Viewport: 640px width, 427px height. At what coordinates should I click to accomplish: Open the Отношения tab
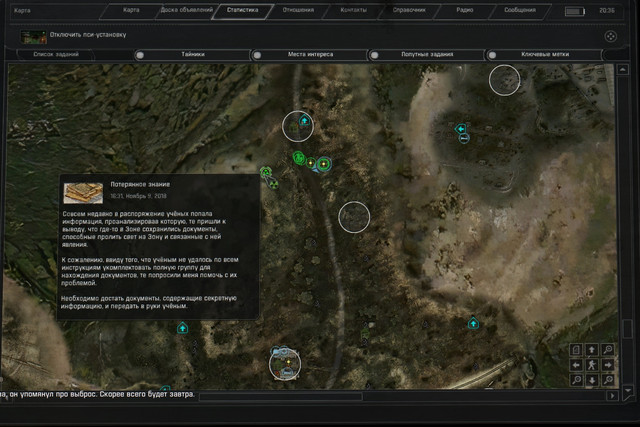click(298, 10)
